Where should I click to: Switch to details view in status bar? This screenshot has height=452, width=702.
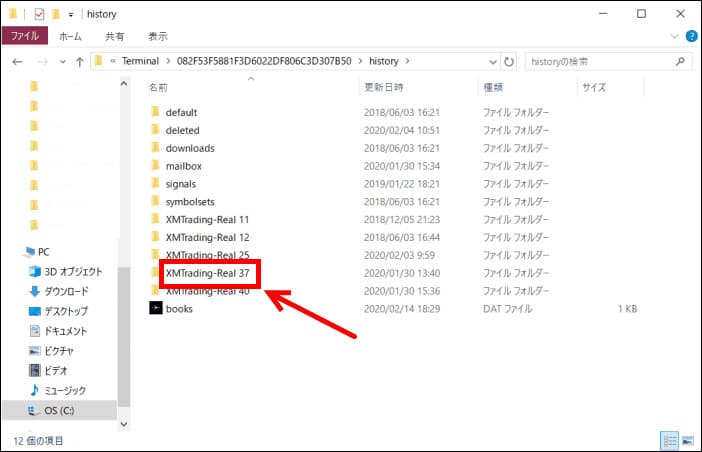pyautogui.click(x=670, y=440)
